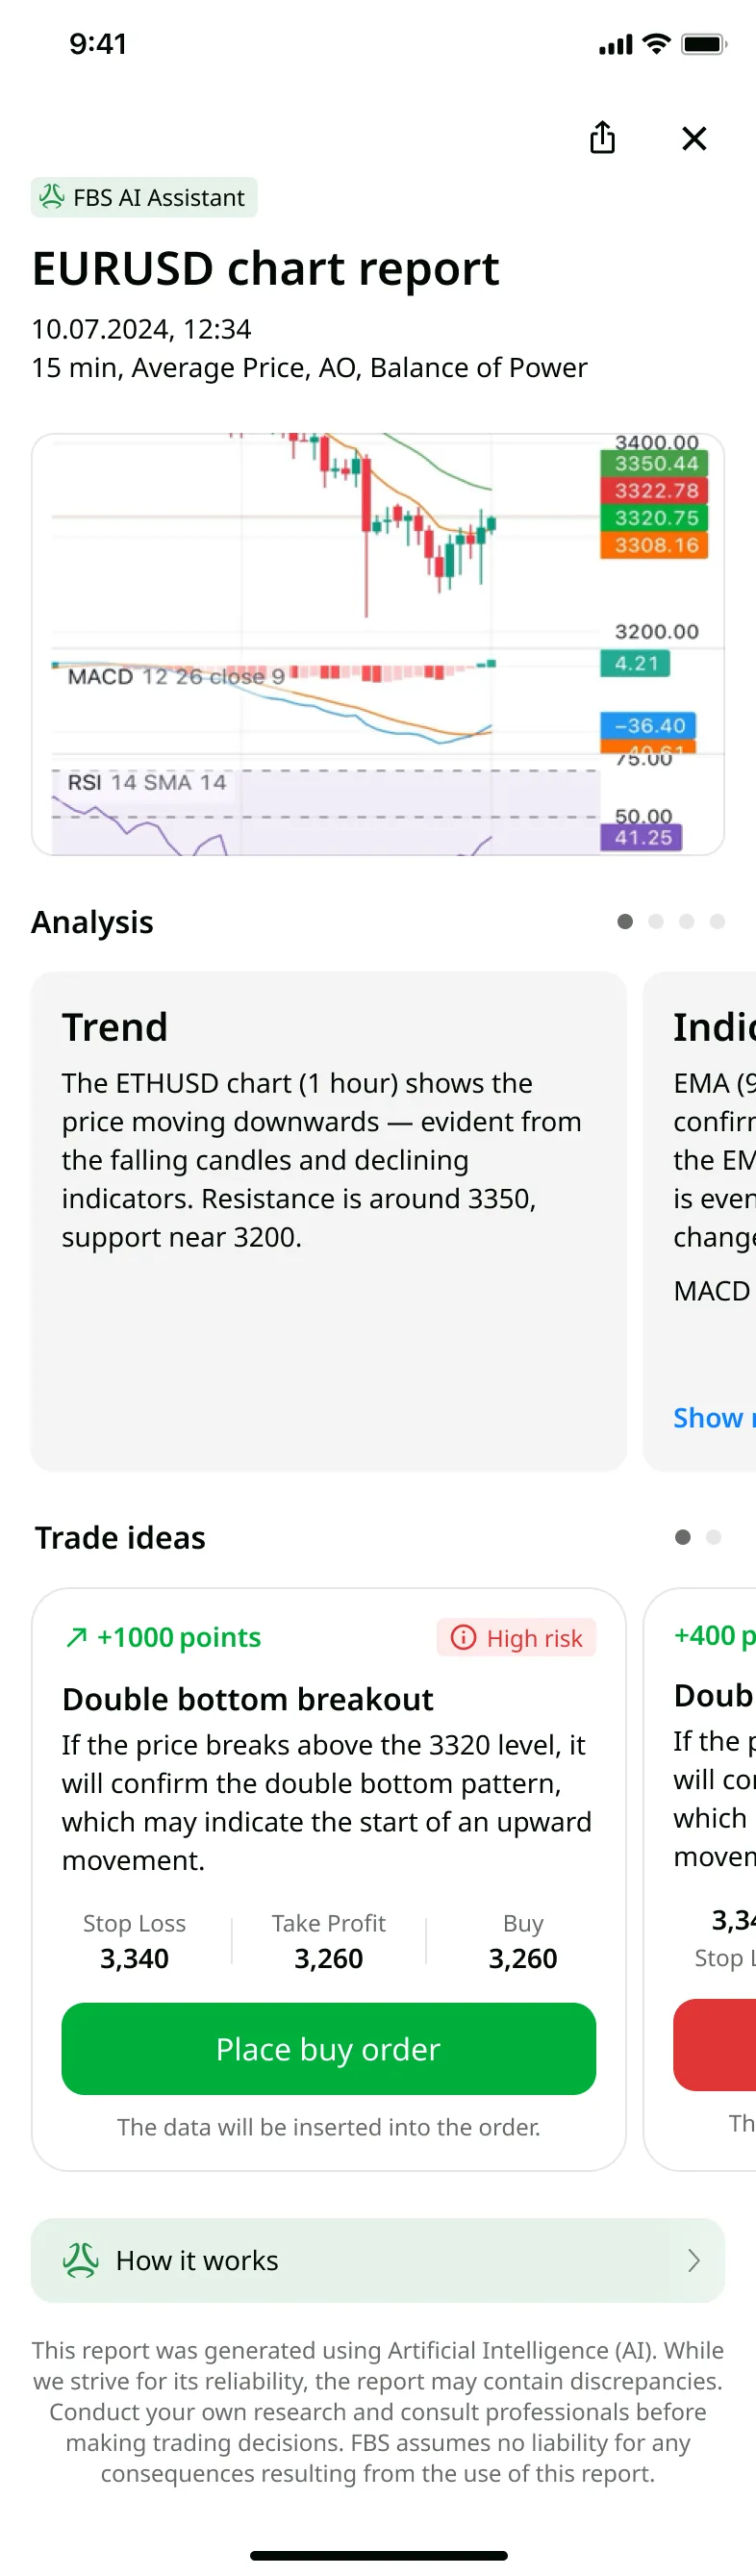The height and width of the screenshot is (2576, 756).
Task: Open the share sheet icon
Action: coord(602,139)
